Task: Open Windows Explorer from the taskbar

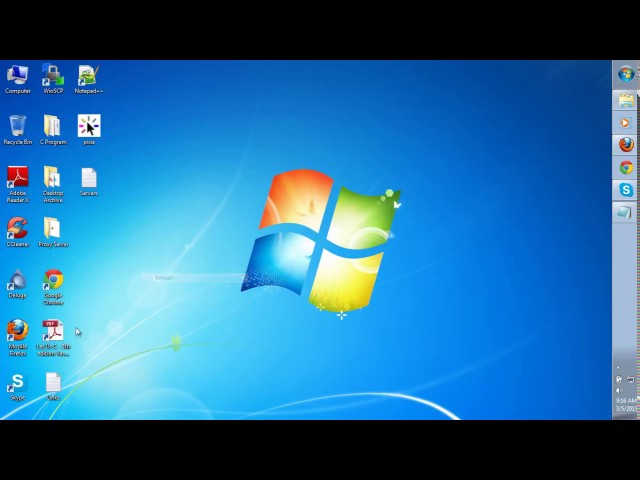Action: point(626,100)
